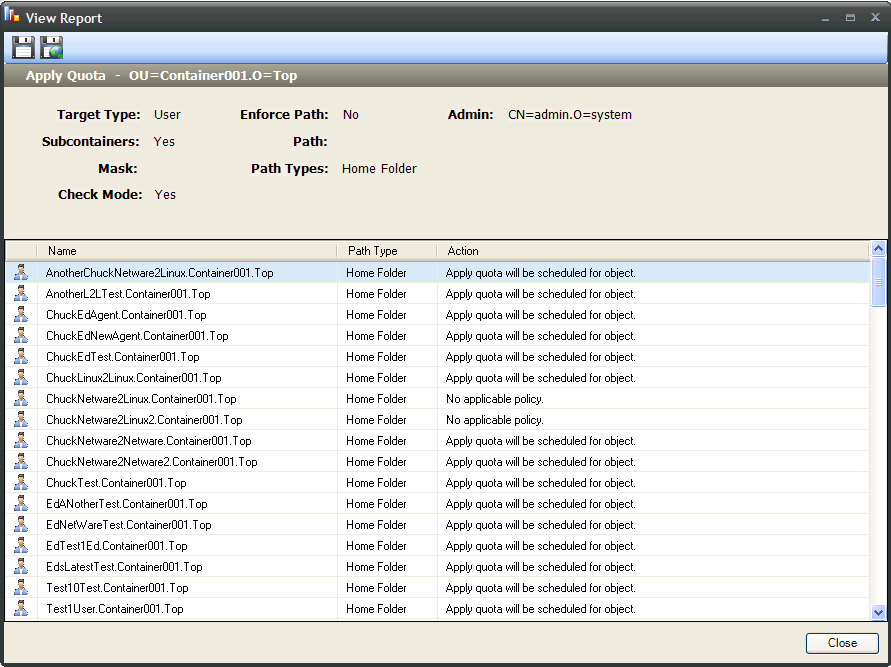The height and width of the screenshot is (667, 891).
Task: Click the View Report app icon in title bar
Action: point(11,15)
